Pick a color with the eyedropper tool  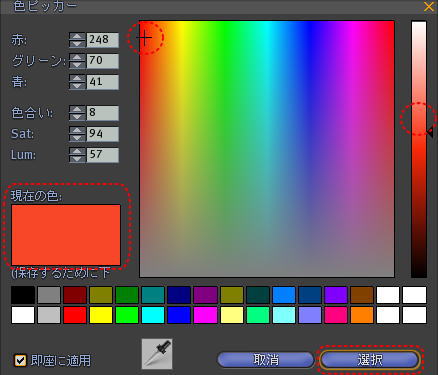click(157, 354)
